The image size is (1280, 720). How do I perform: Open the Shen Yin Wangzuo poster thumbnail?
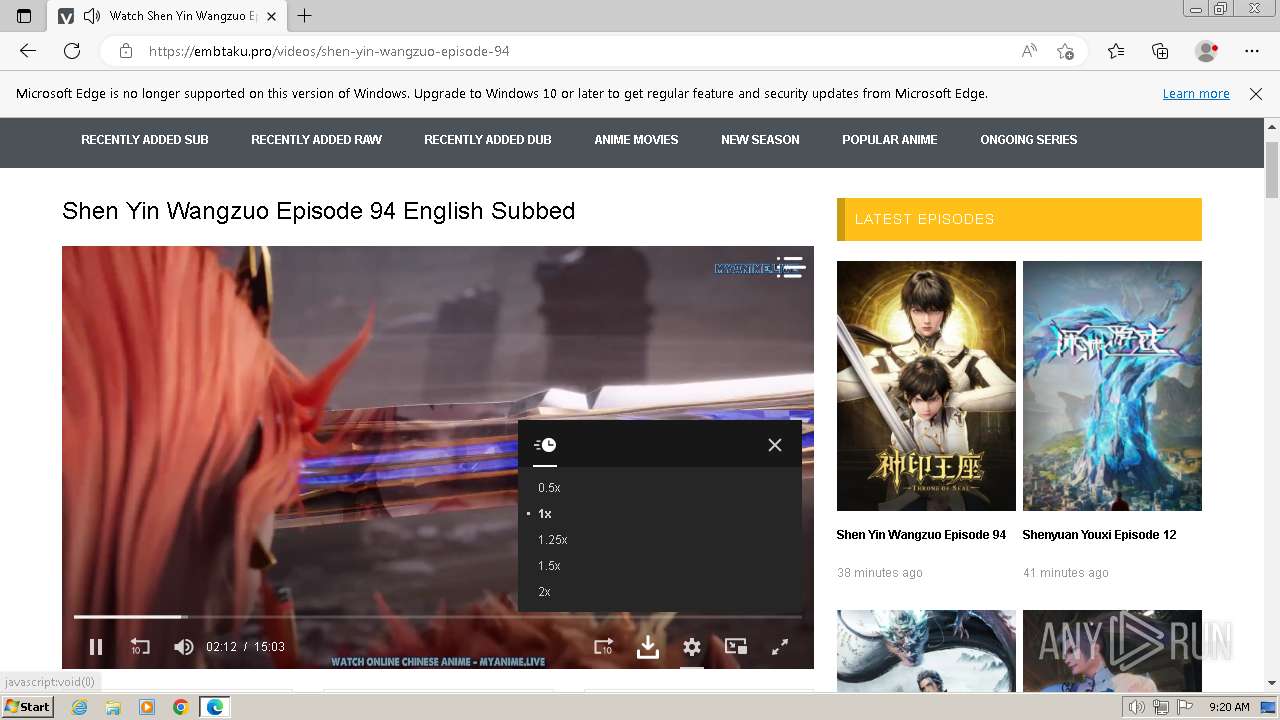tap(926, 386)
